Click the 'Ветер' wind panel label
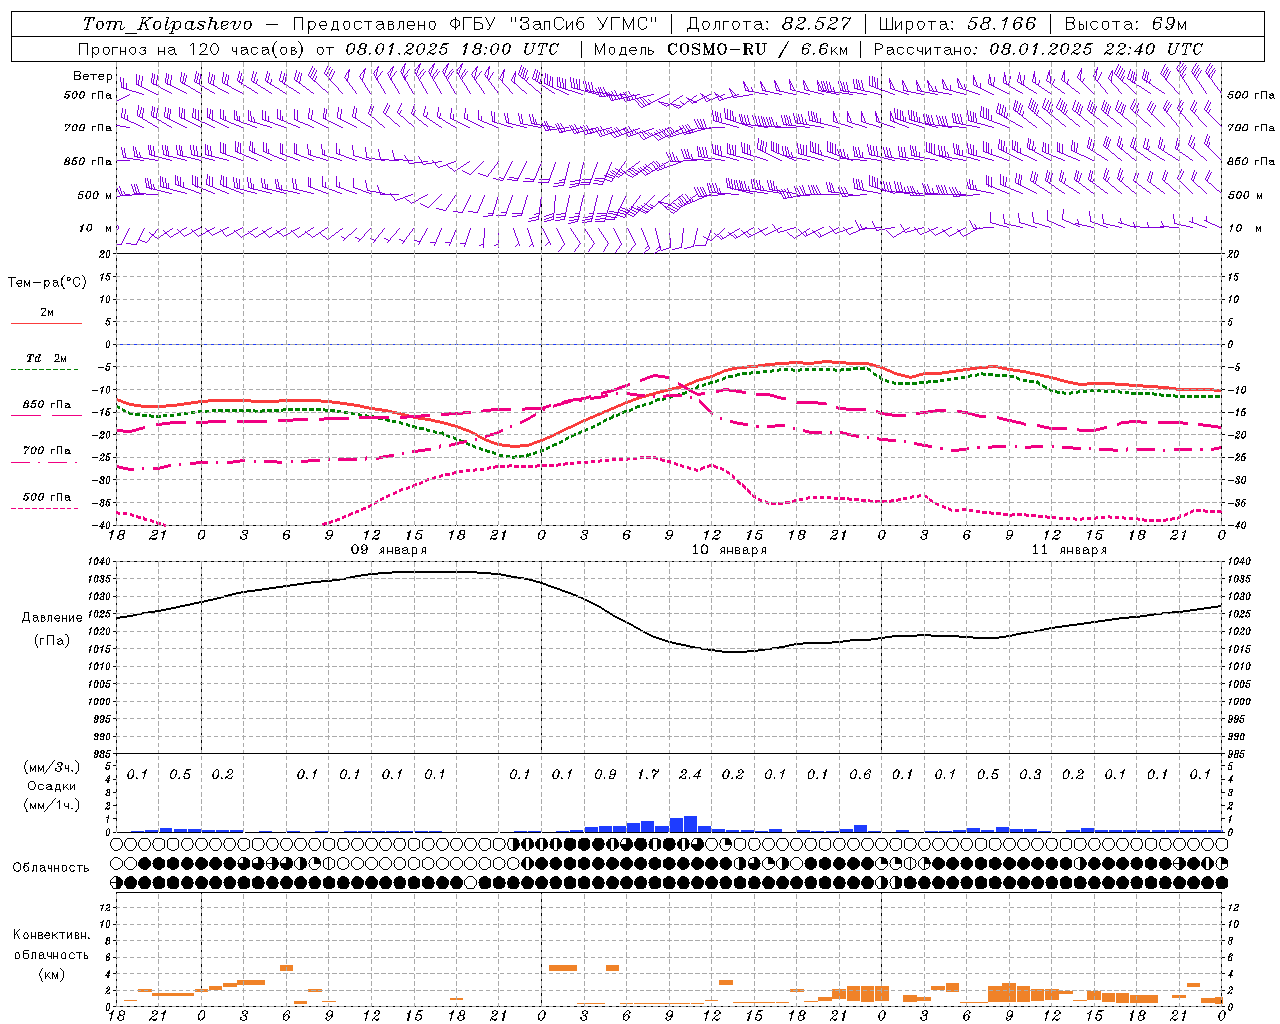 (x=92, y=76)
